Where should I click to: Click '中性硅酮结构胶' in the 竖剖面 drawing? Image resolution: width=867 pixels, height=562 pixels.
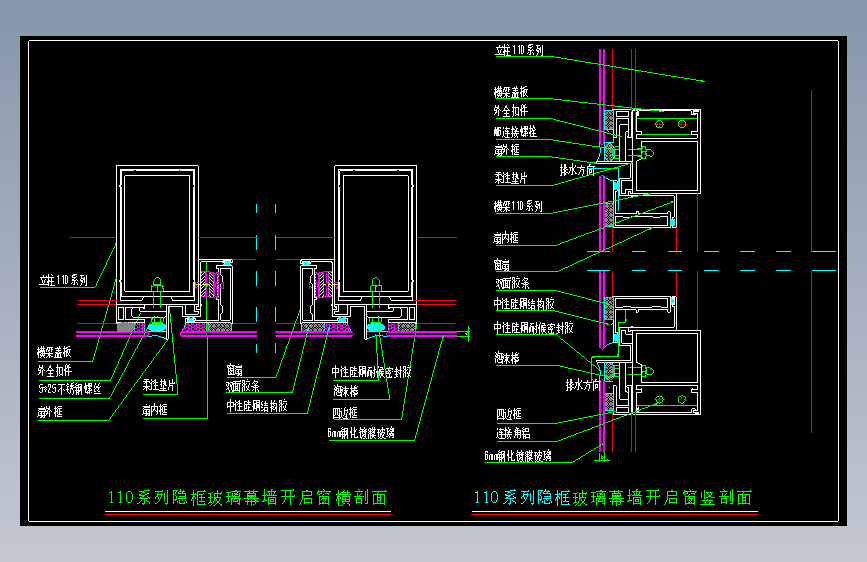[x=524, y=304]
